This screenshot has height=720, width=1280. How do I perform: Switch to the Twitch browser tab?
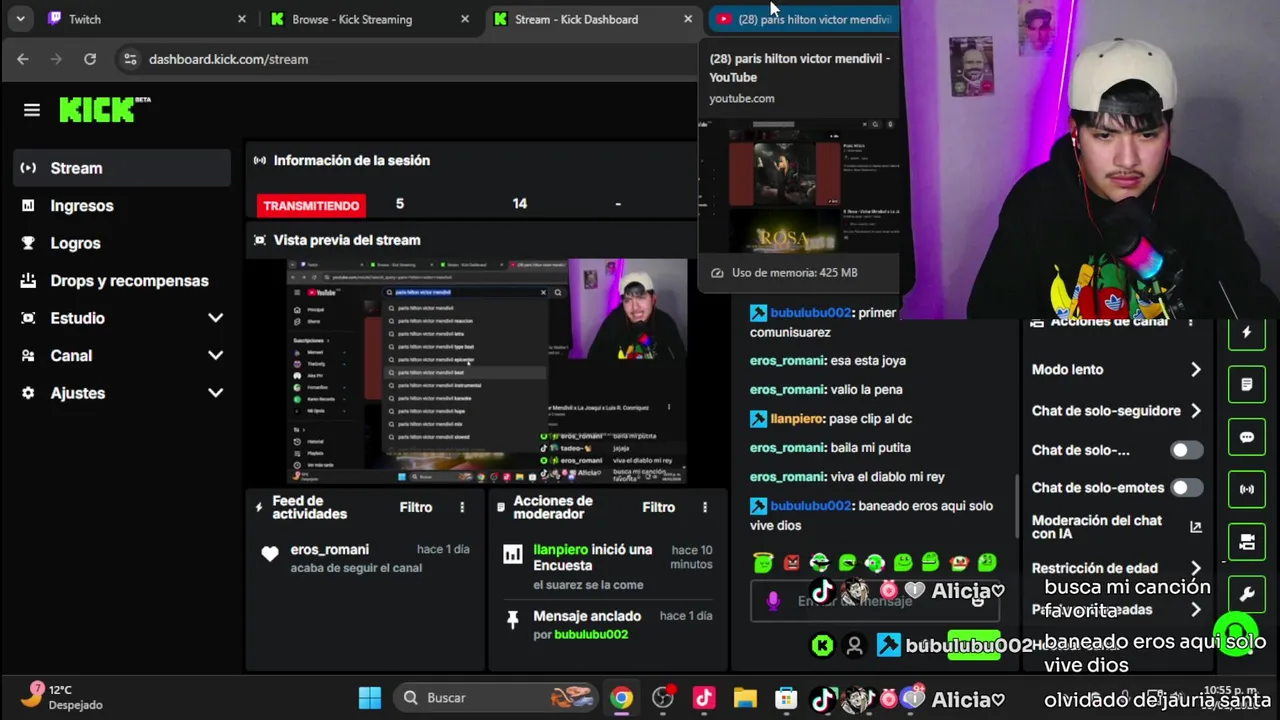point(147,19)
